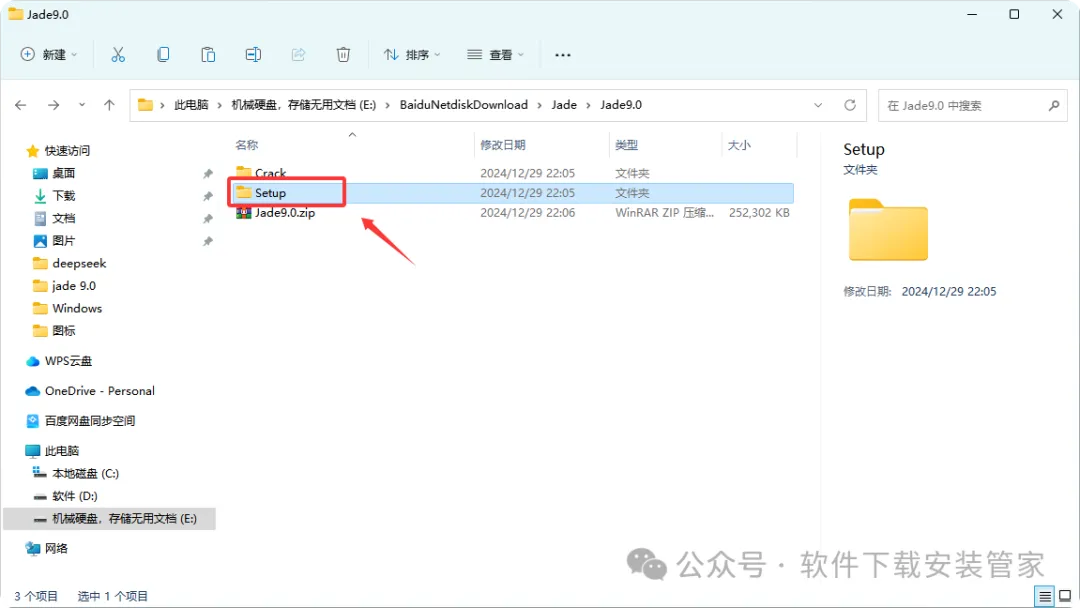This screenshot has width=1080, height=608.
Task: Sort by the 修改日期 column header
Action: pos(503,145)
